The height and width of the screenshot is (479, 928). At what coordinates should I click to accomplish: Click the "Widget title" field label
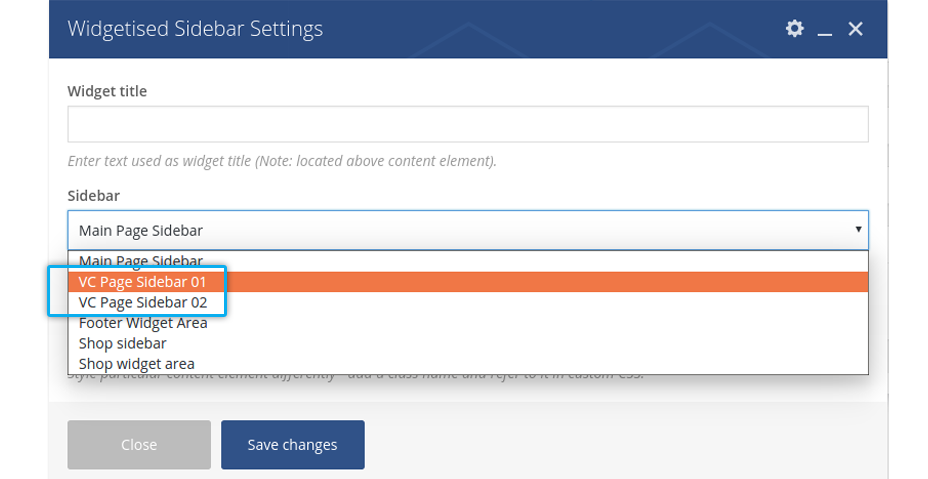pyautogui.click(x=107, y=91)
